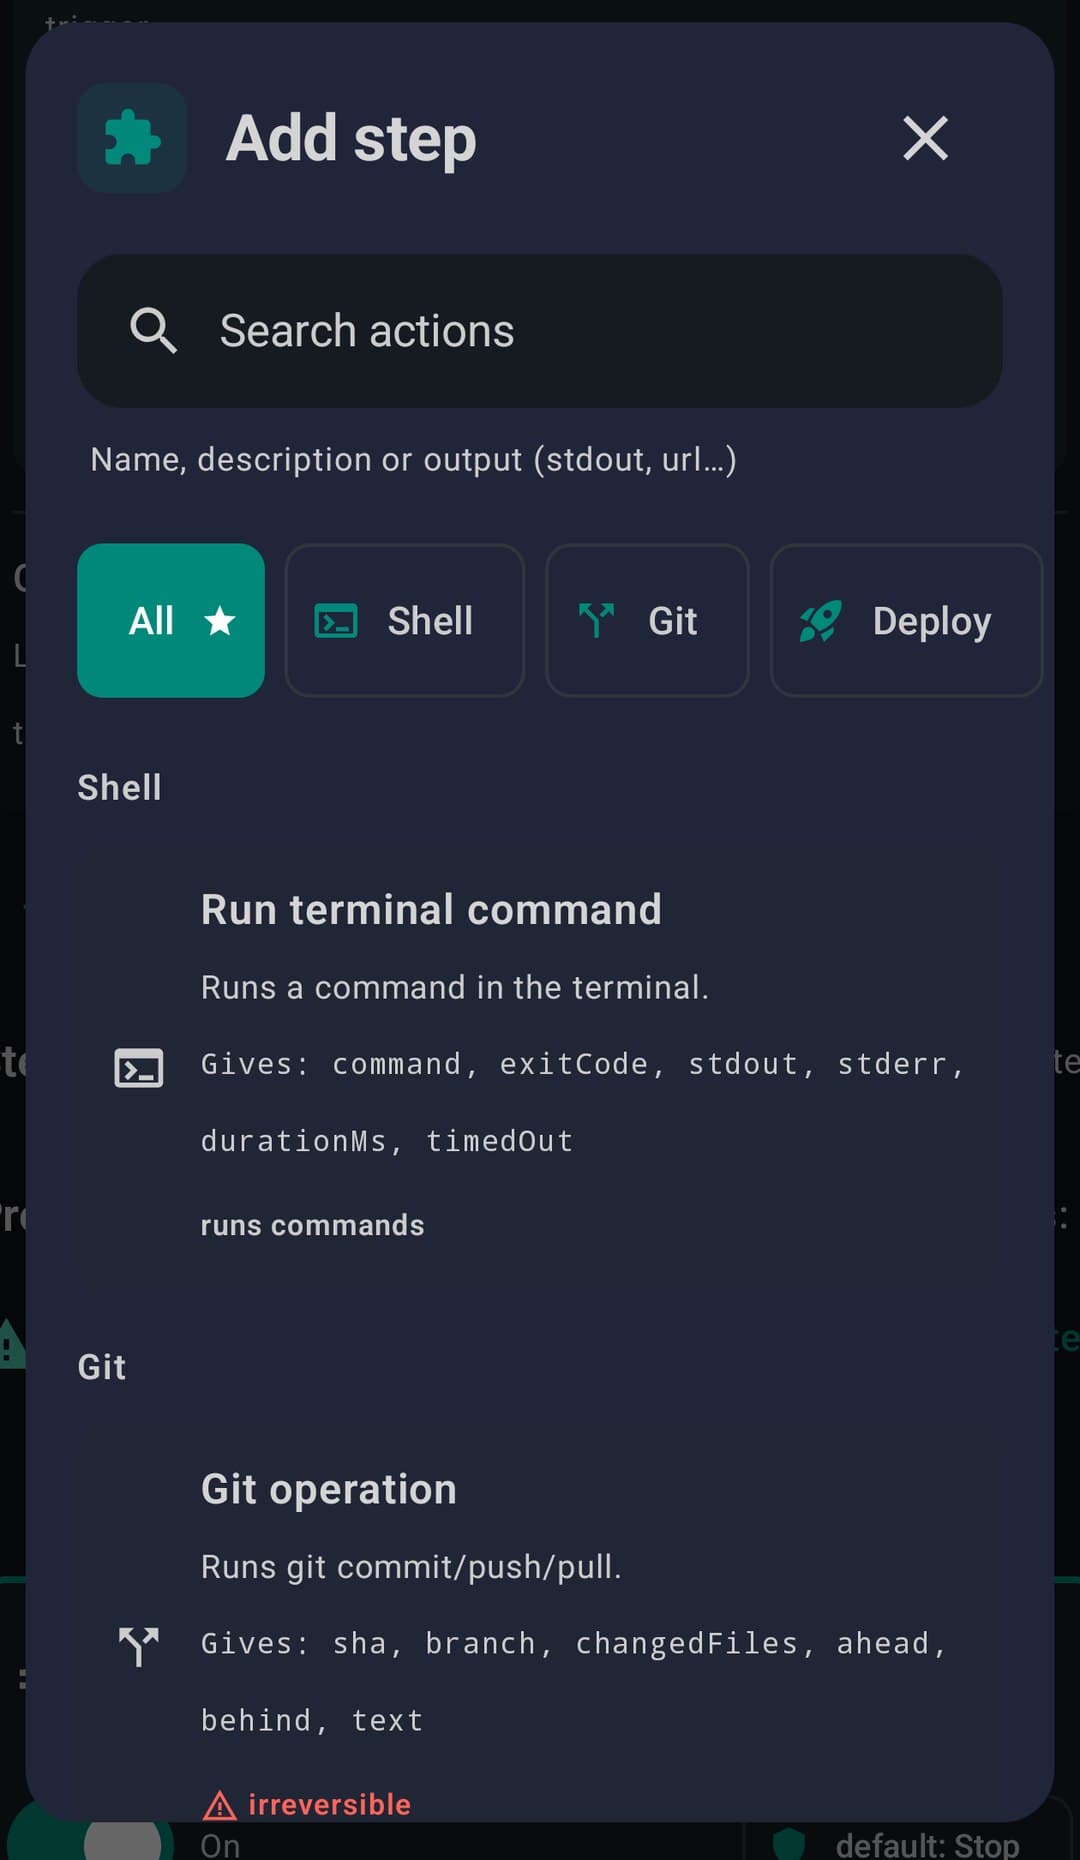Filter actions by Shell category
The height and width of the screenshot is (1860, 1080).
[405, 620]
